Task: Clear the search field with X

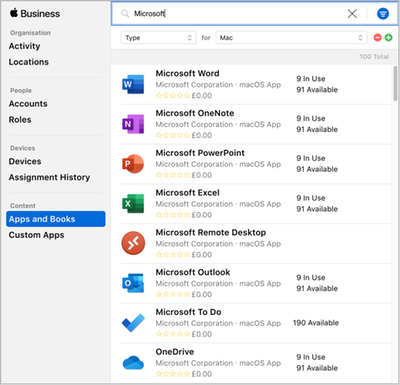Action: click(x=352, y=14)
